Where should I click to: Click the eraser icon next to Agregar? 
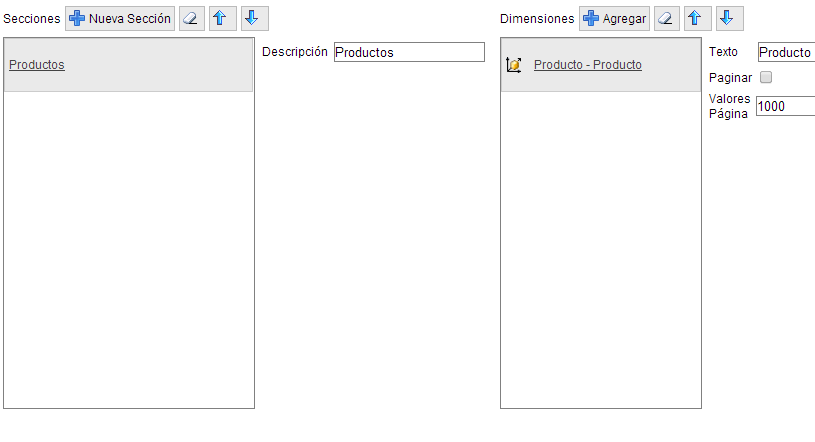coord(667,19)
